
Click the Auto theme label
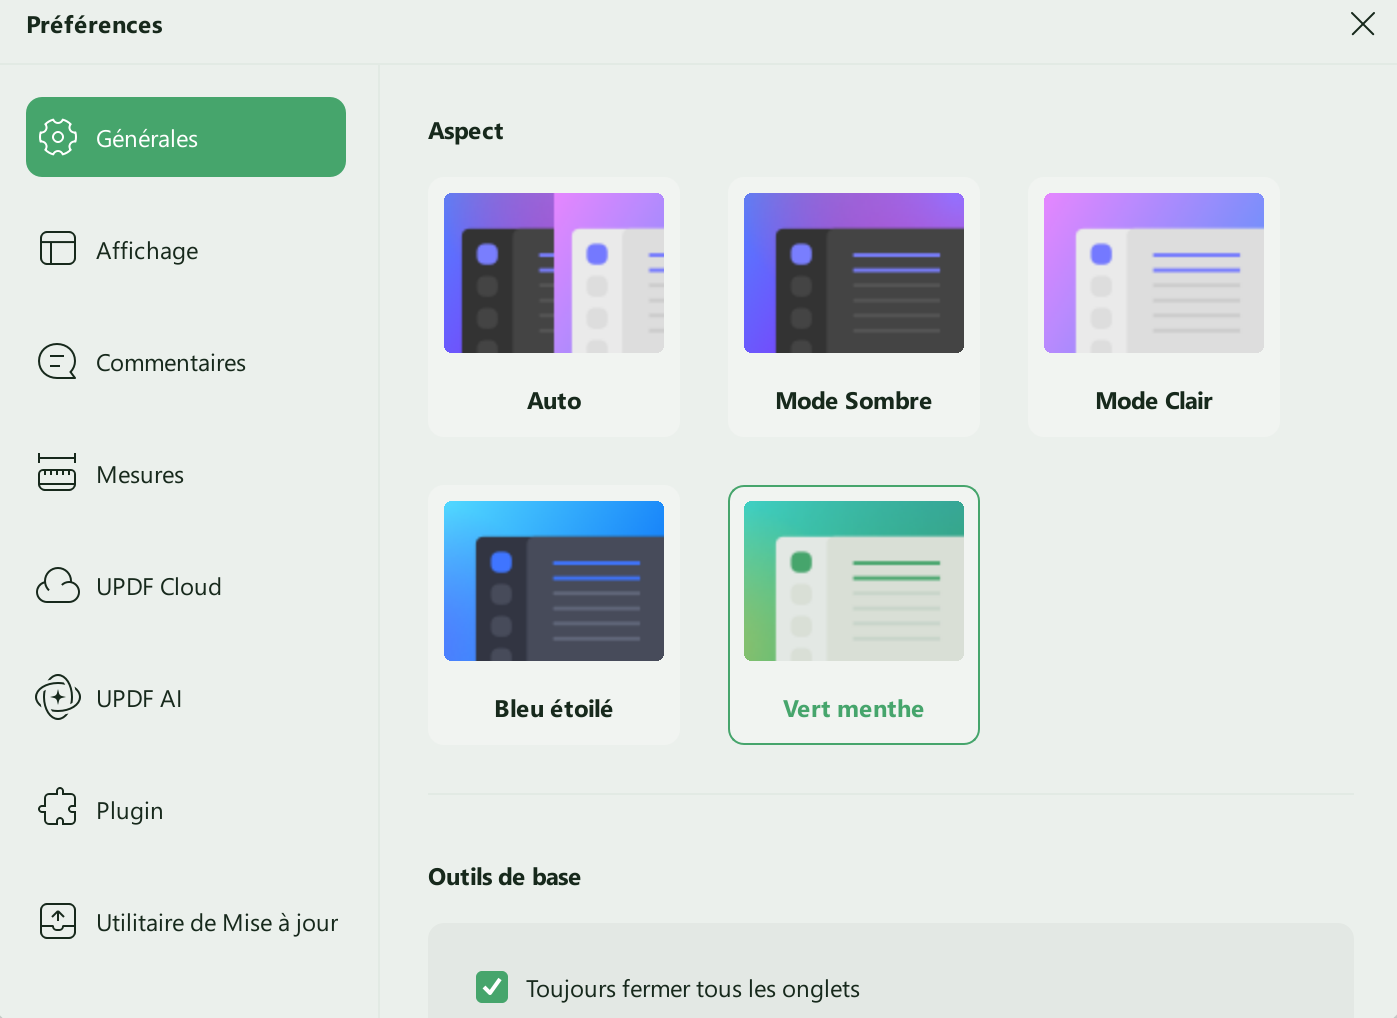click(554, 401)
